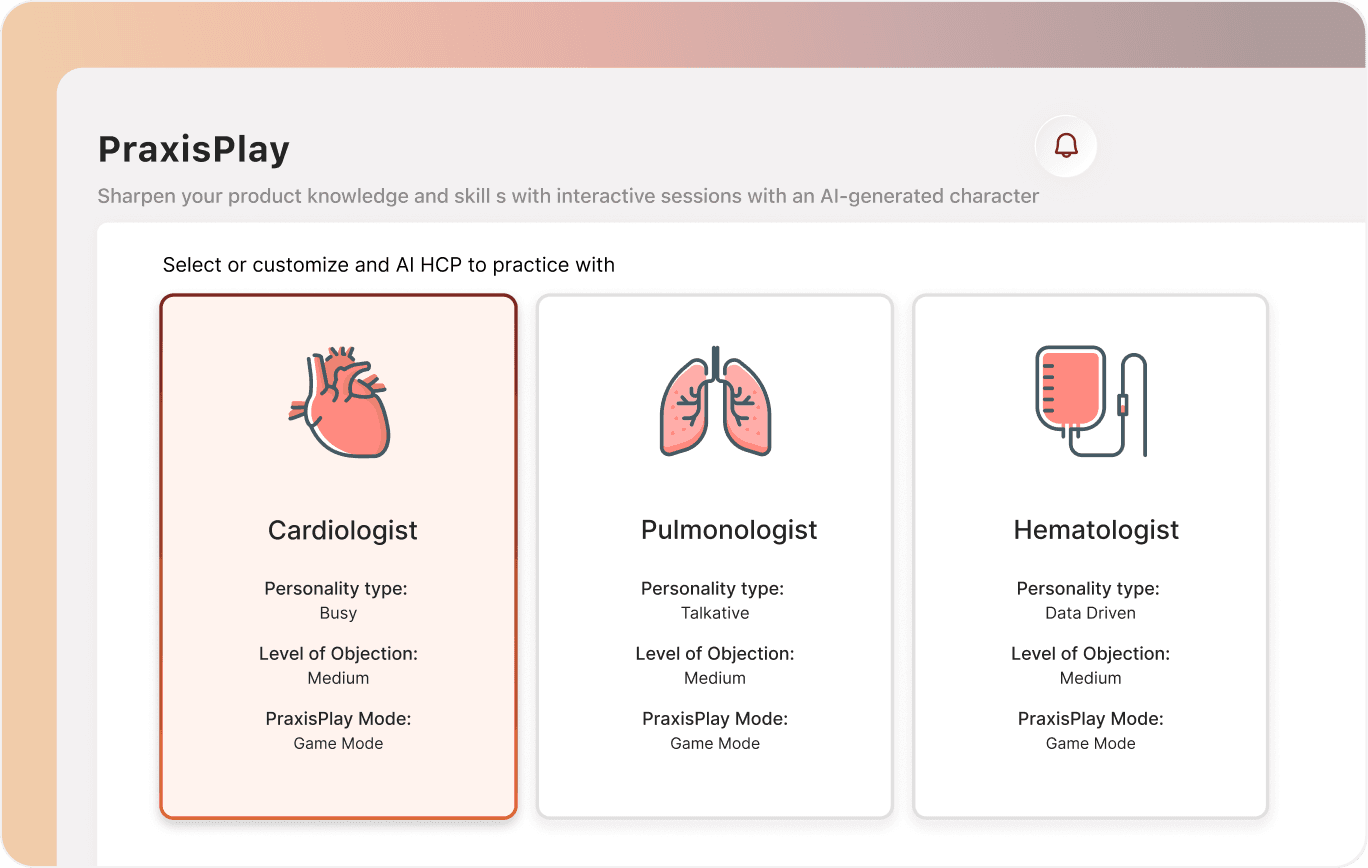Click Game Mode on the Pulmonologist card
This screenshot has height=868, width=1368.
click(x=715, y=743)
